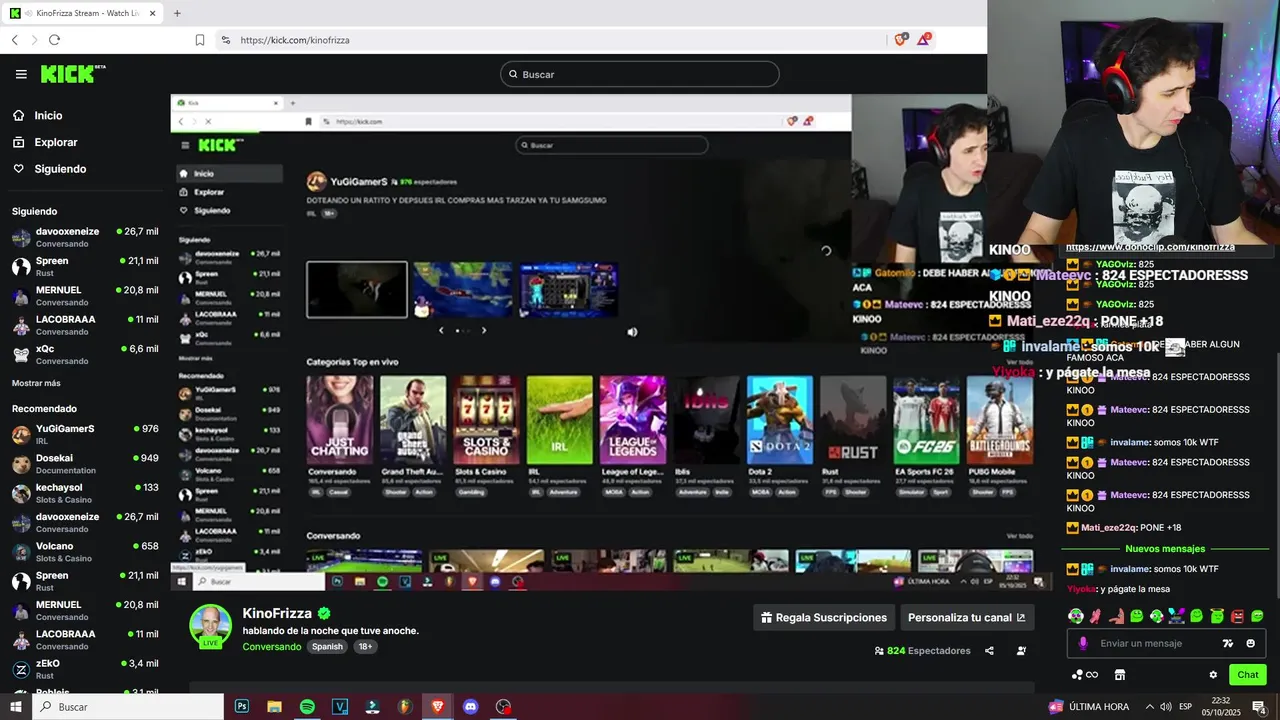
Task: Click the green KICK logo
Action: point(72,74)
